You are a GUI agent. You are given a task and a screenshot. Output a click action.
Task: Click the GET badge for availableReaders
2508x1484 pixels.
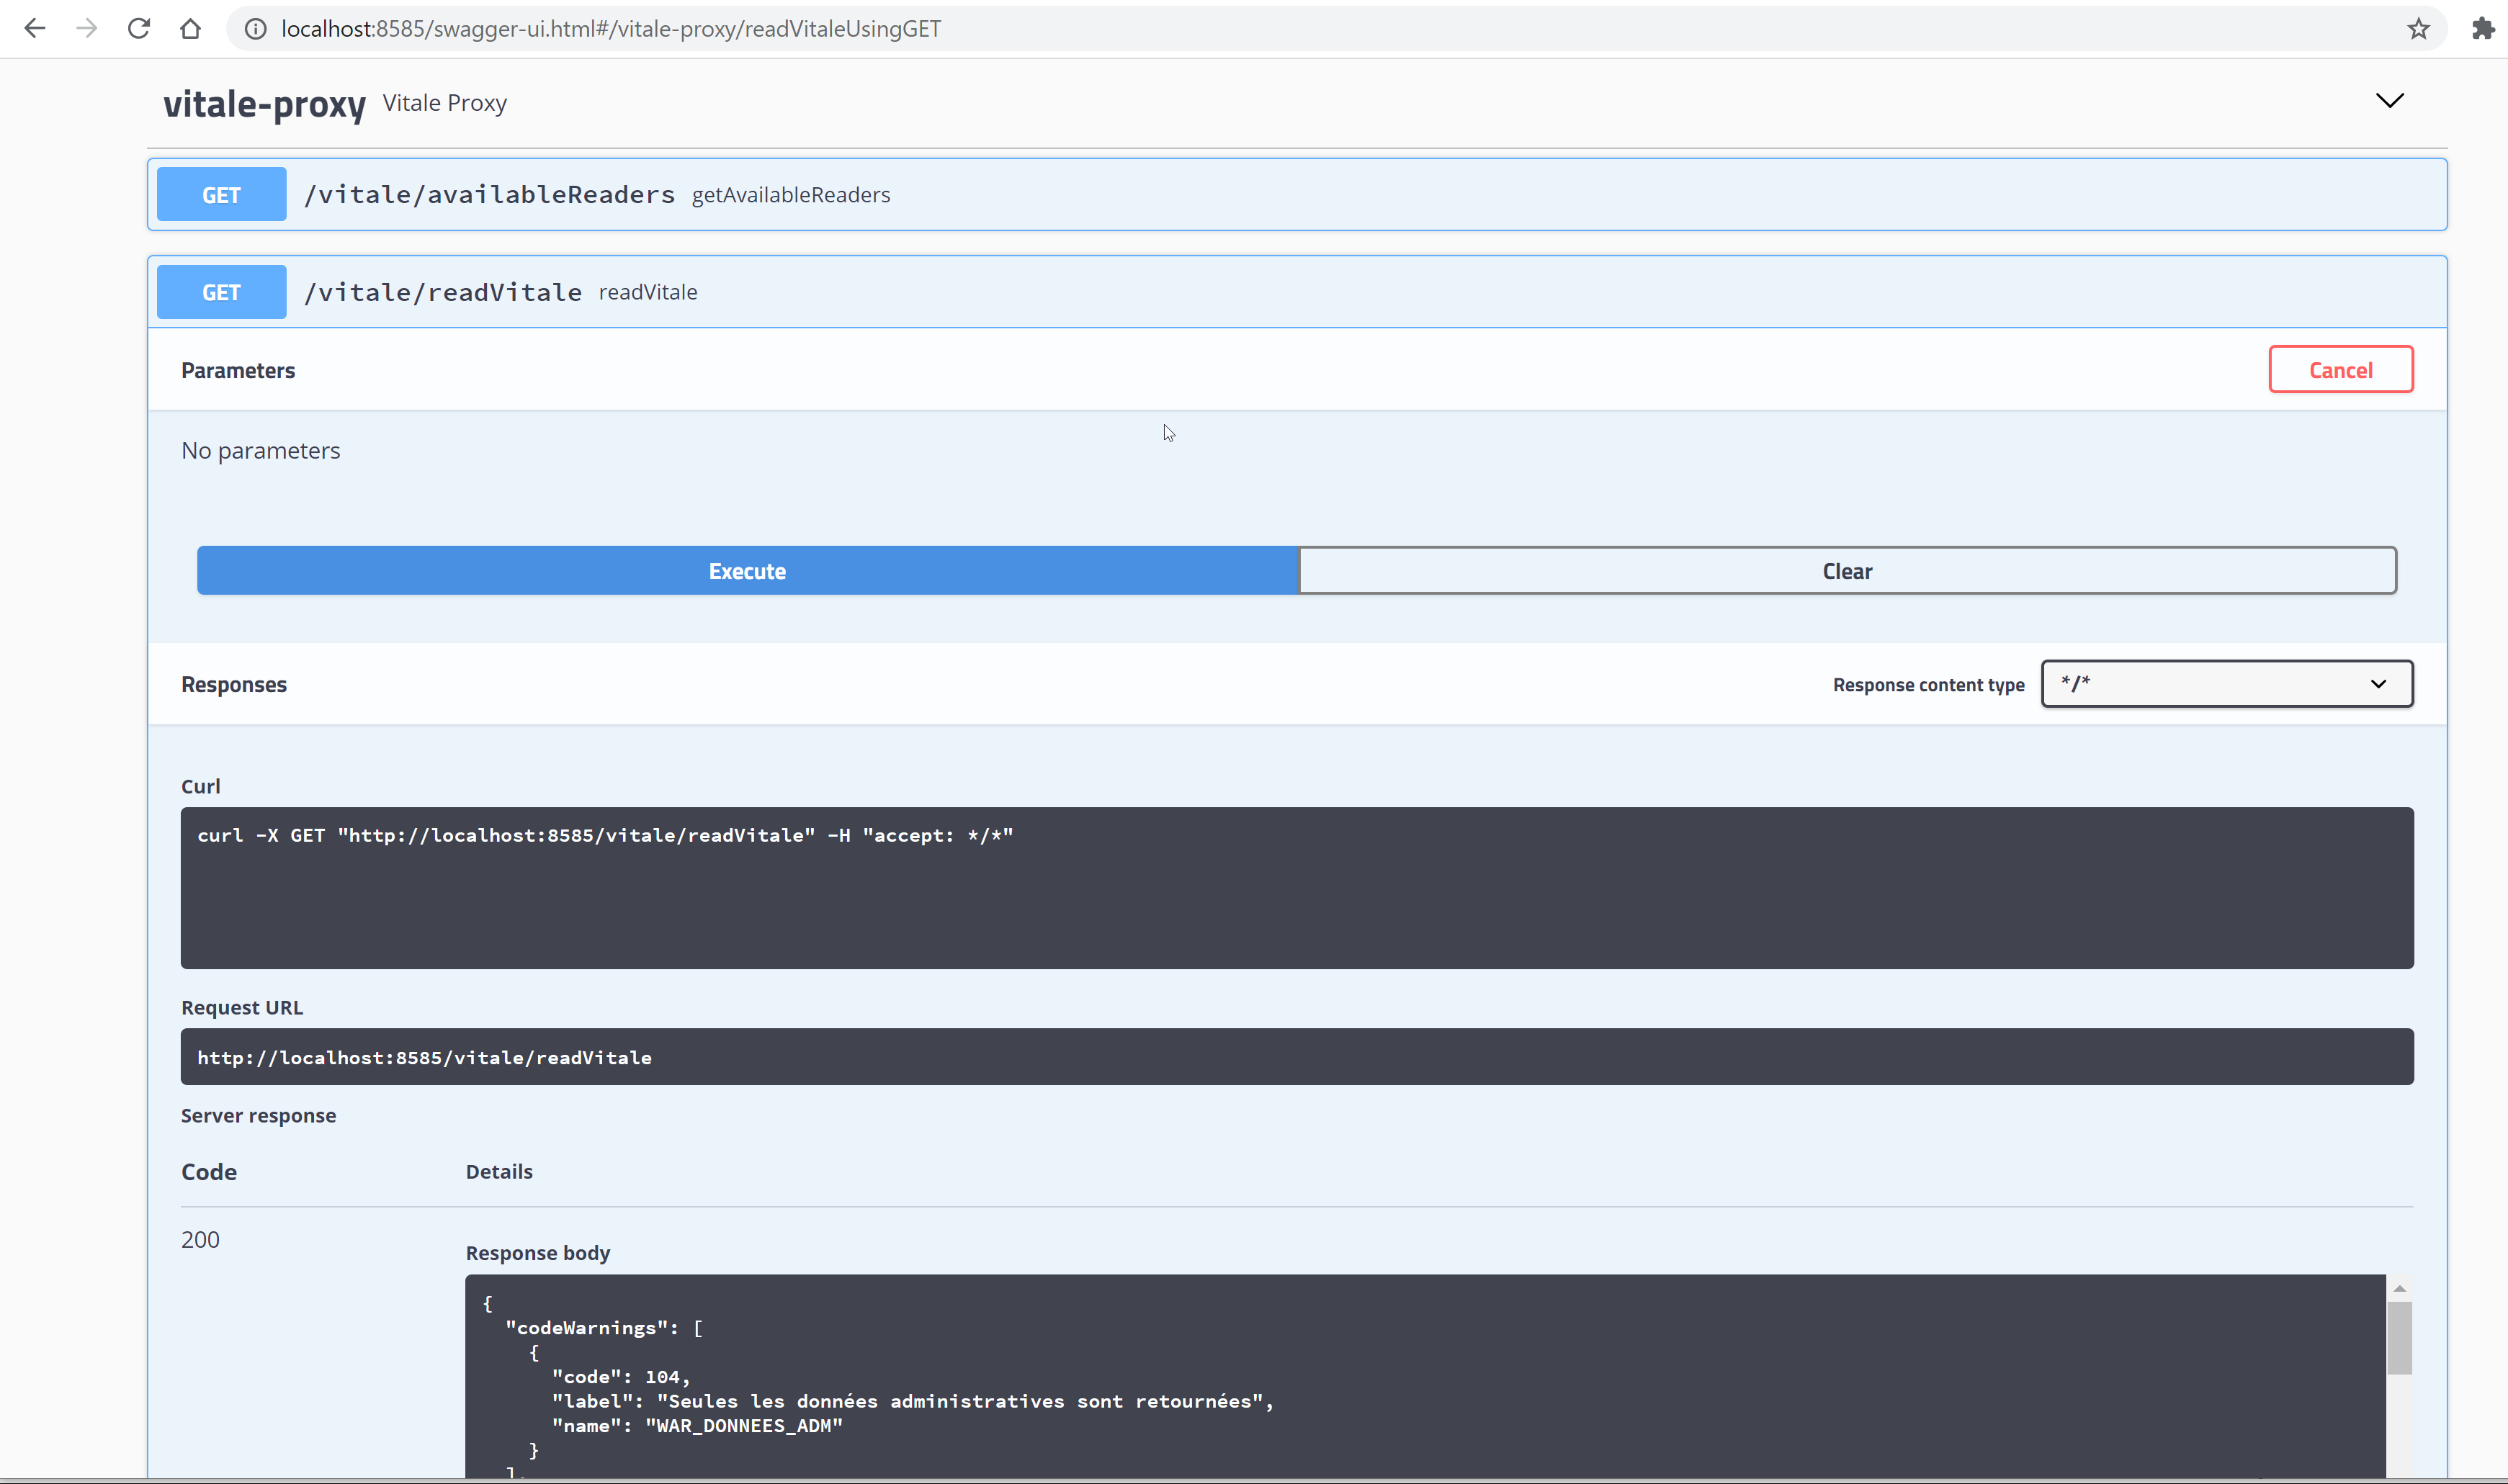221,194
